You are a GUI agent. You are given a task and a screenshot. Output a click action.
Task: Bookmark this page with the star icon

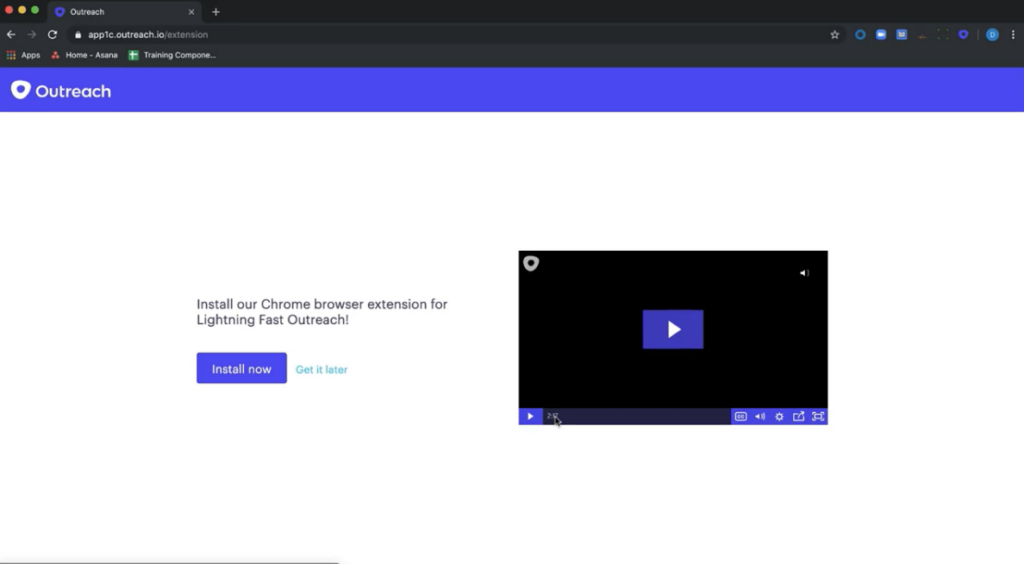pyautogui.click(x=835, y=35)
